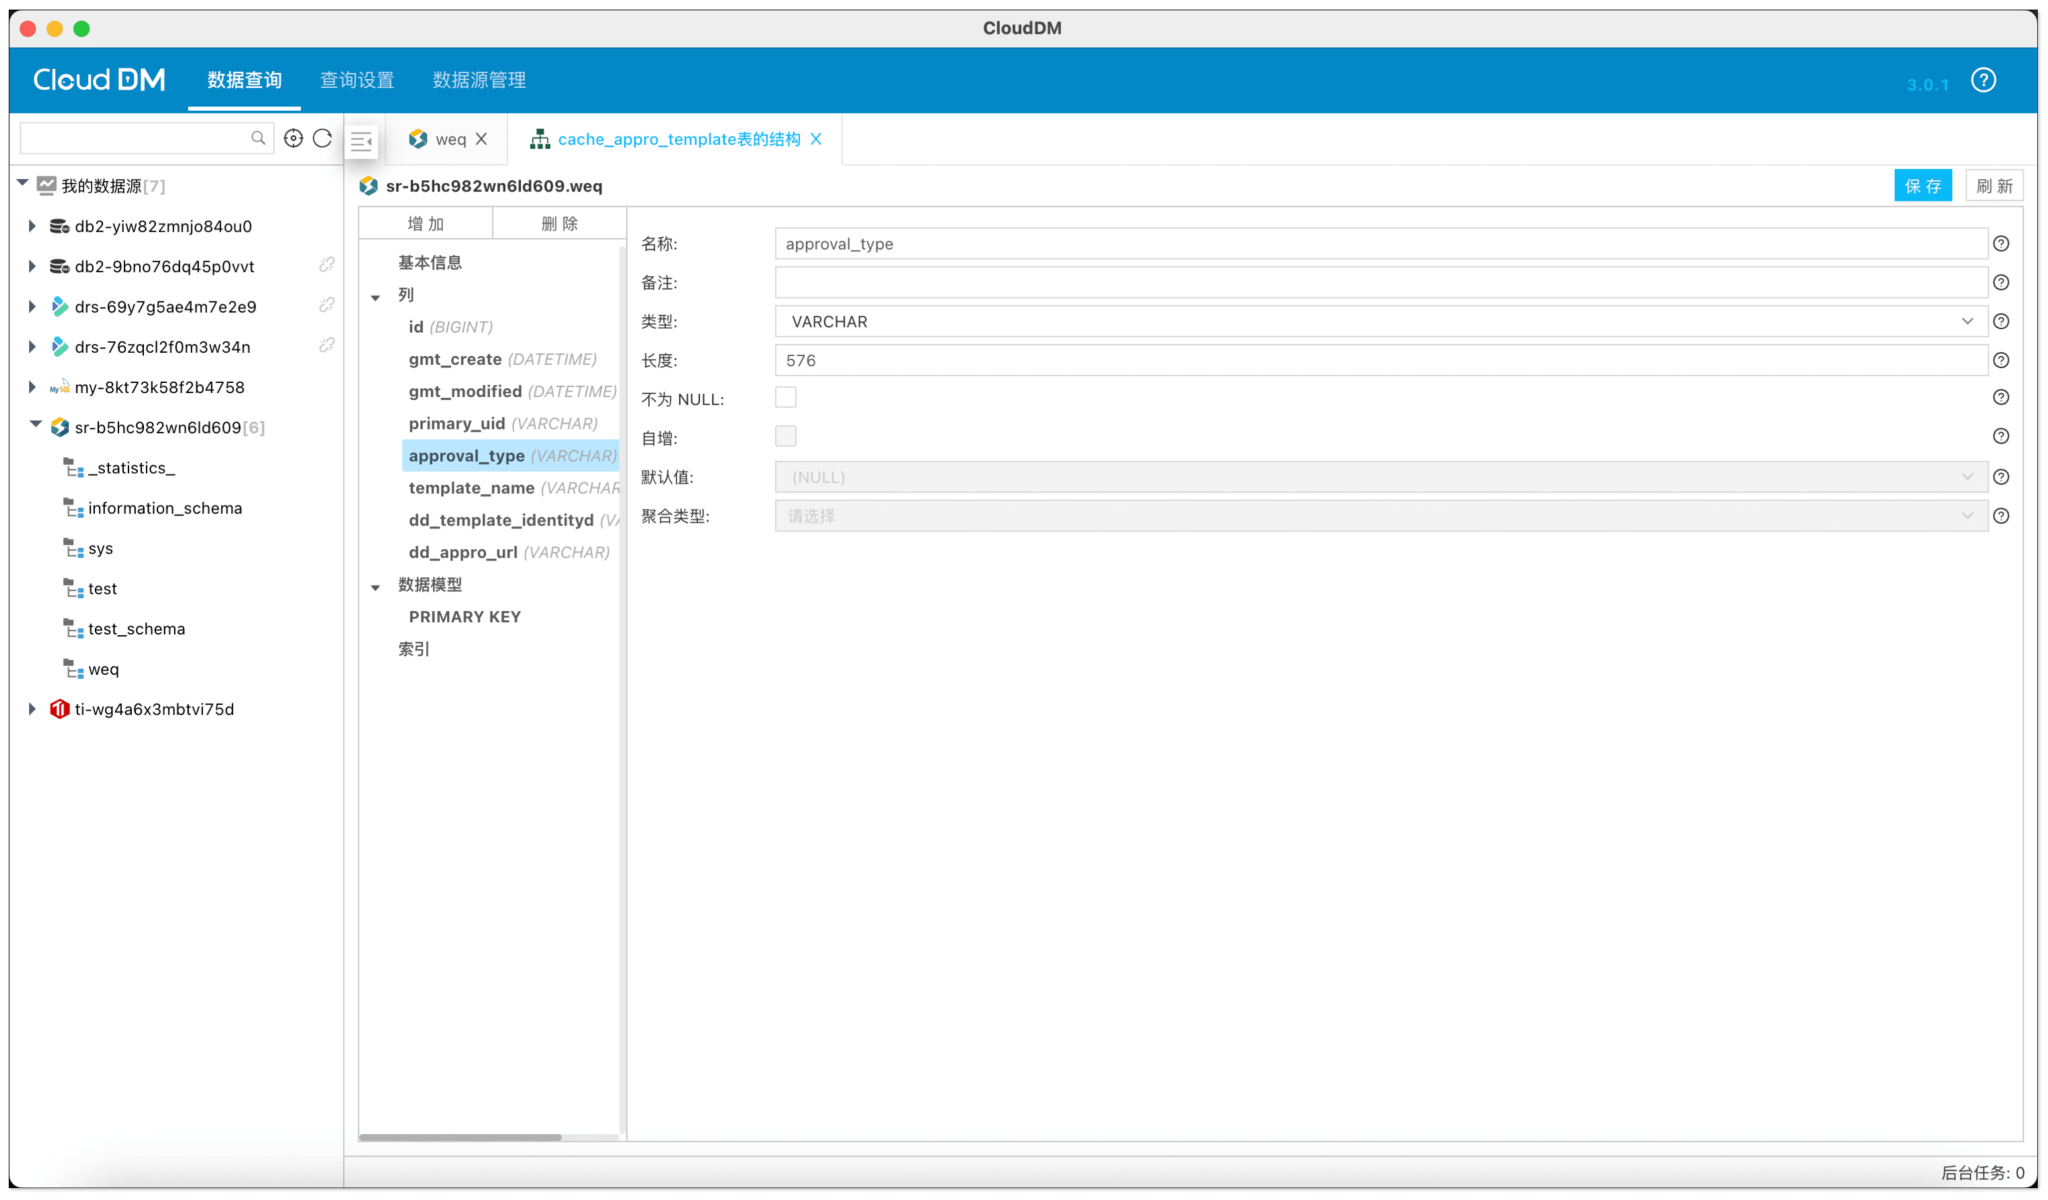Click help icon next to 长度 field
Viewport: 2048px width, 1200px height.
[x=2000, y=360]
